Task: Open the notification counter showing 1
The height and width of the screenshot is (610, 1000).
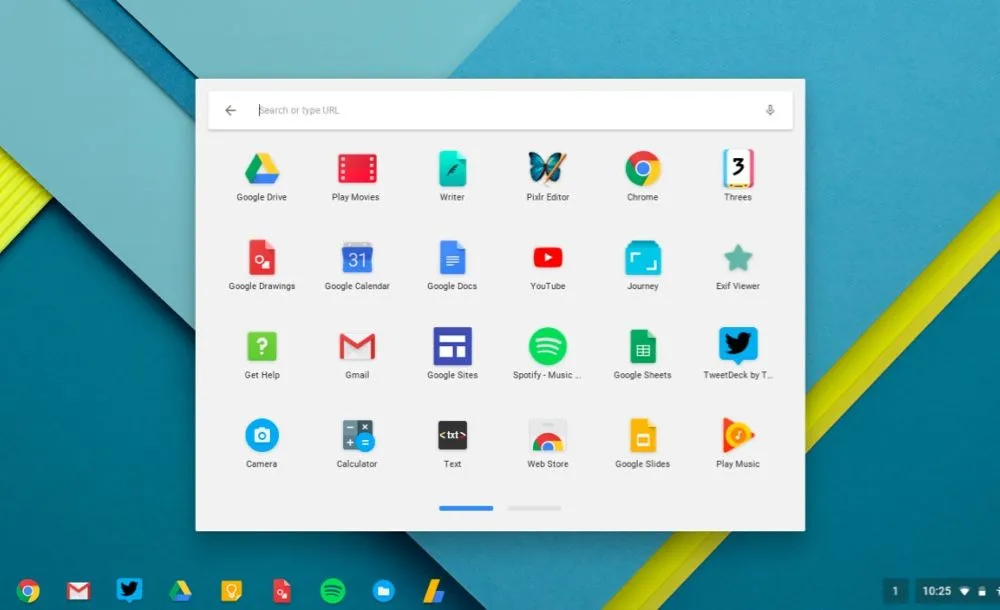Action: [895, 591]
